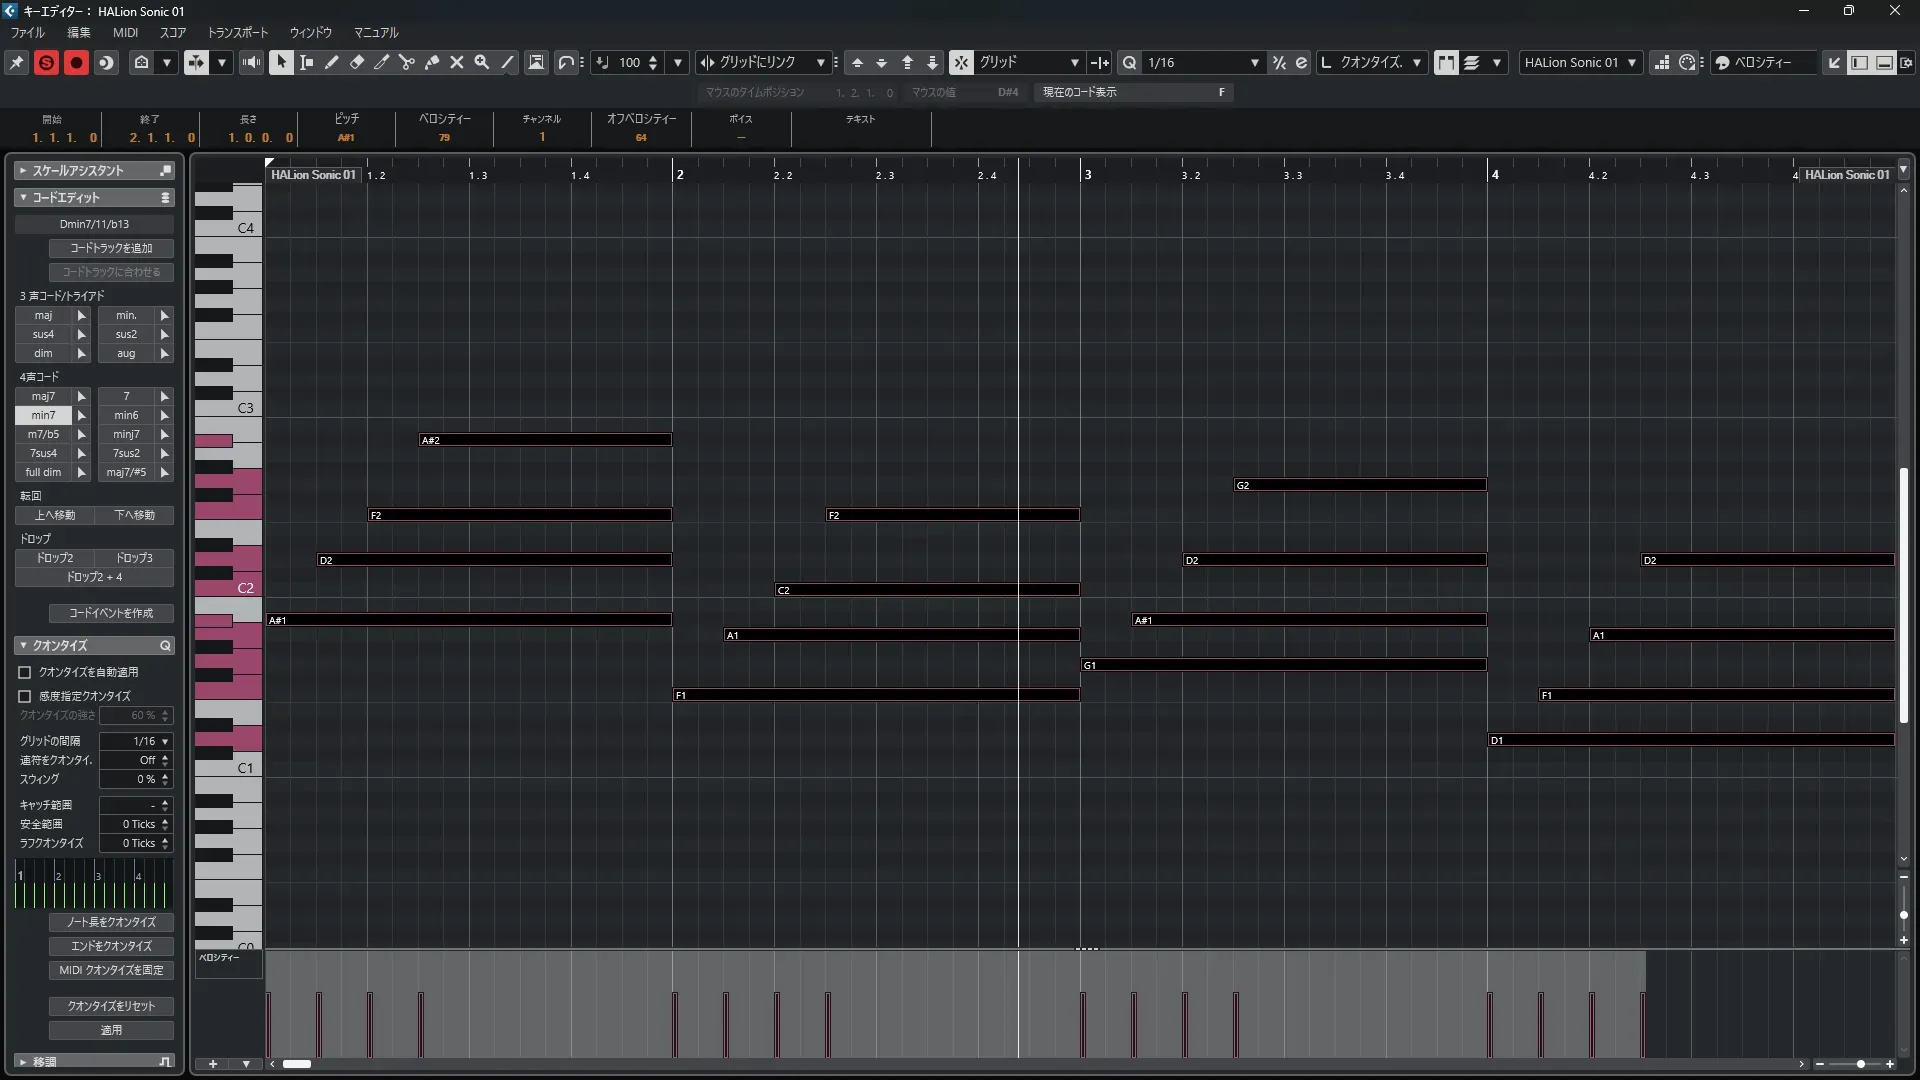Click the vertical zoom slider handle
Screen dimensions: 1920x1080
point(1903,915)
